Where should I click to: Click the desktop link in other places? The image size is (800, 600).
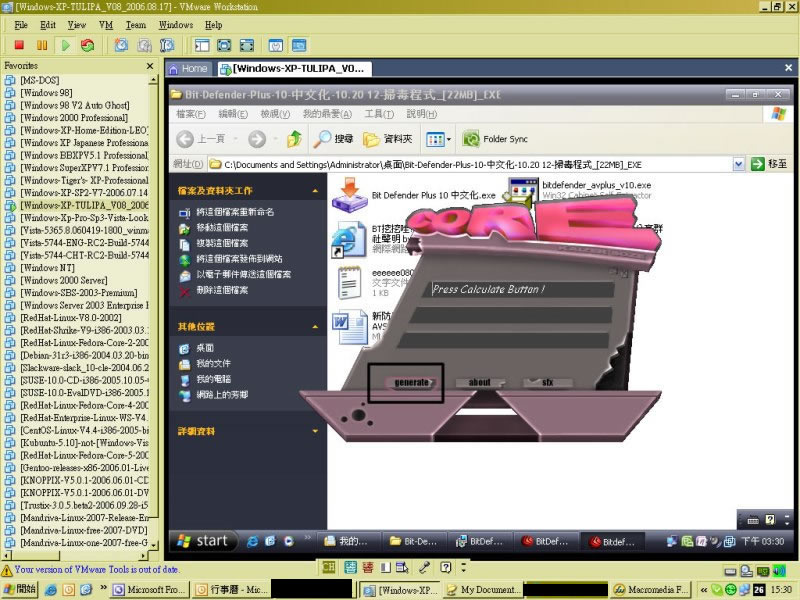pyautogui.click(x=205, y=348)
